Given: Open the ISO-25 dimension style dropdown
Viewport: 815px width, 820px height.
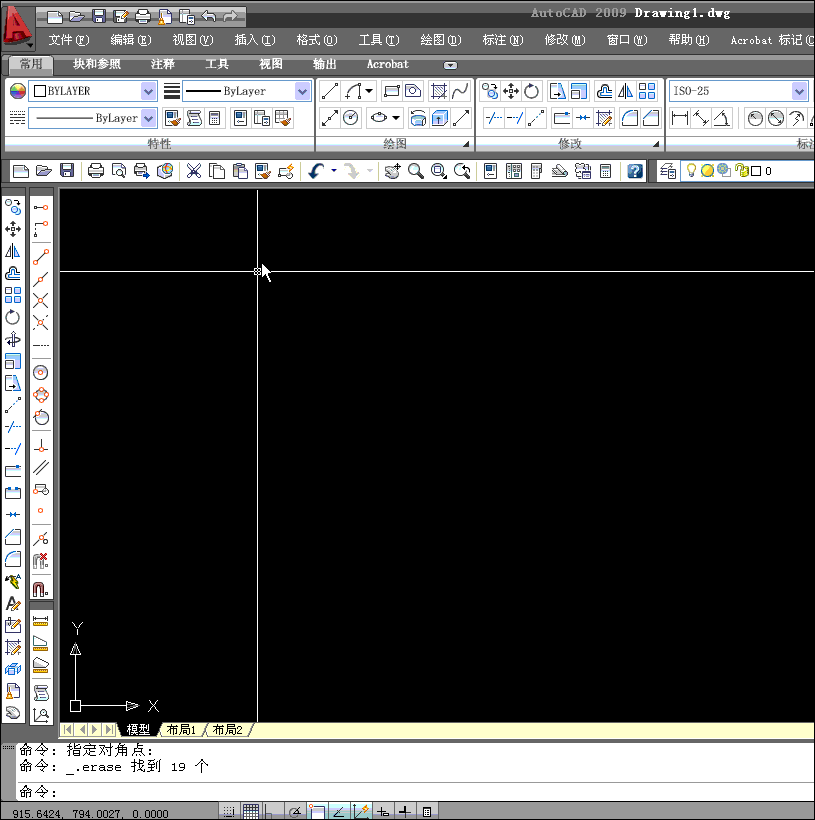Looking at the screenshot, I should (x=799, y=91).
